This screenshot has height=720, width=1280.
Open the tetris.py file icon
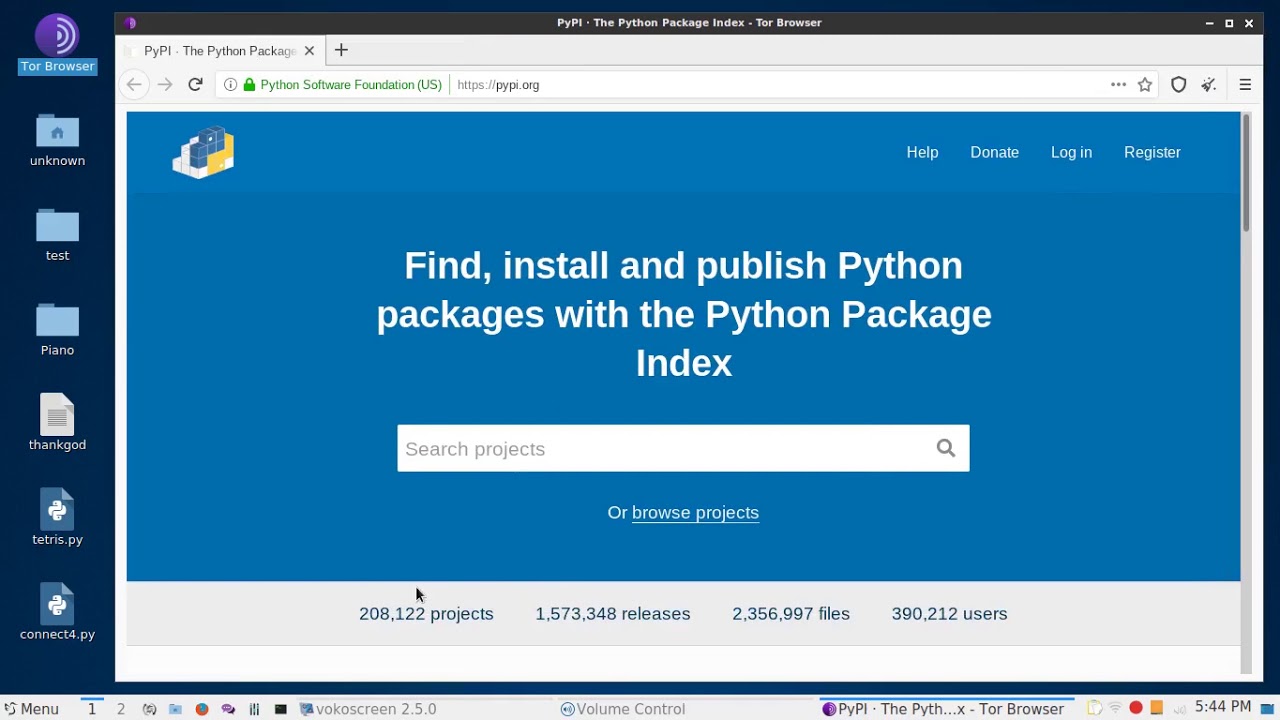pos(57,517)
